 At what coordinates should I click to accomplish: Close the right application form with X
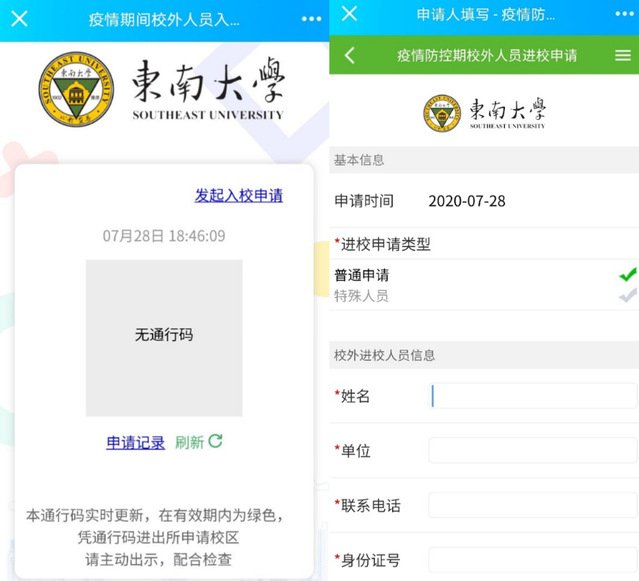(x=350, y=14)
